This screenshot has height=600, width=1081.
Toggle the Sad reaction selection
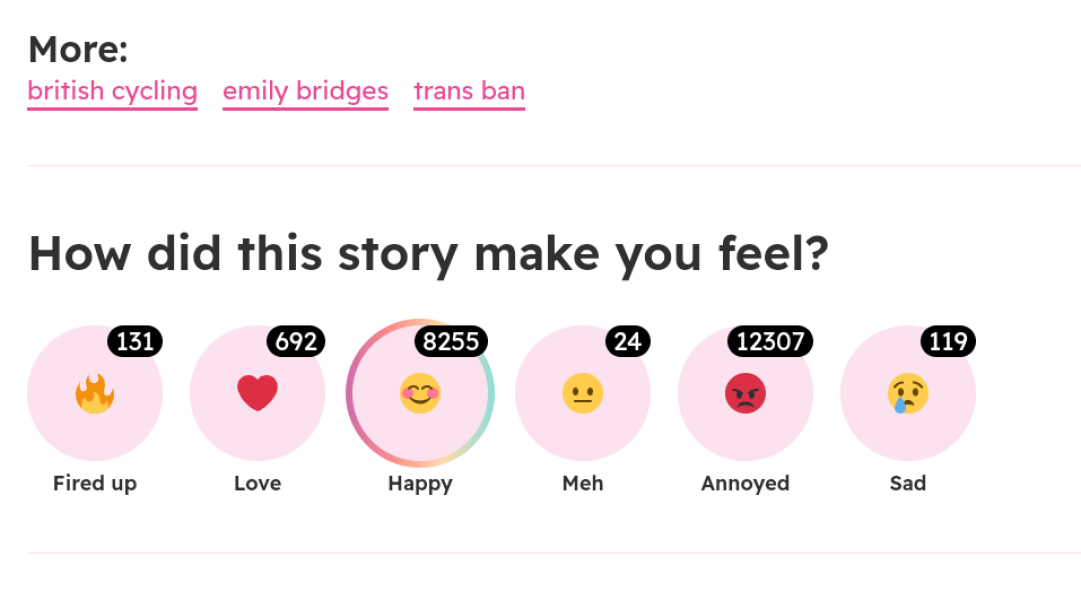pyautogui.click(x=908, y=393)
